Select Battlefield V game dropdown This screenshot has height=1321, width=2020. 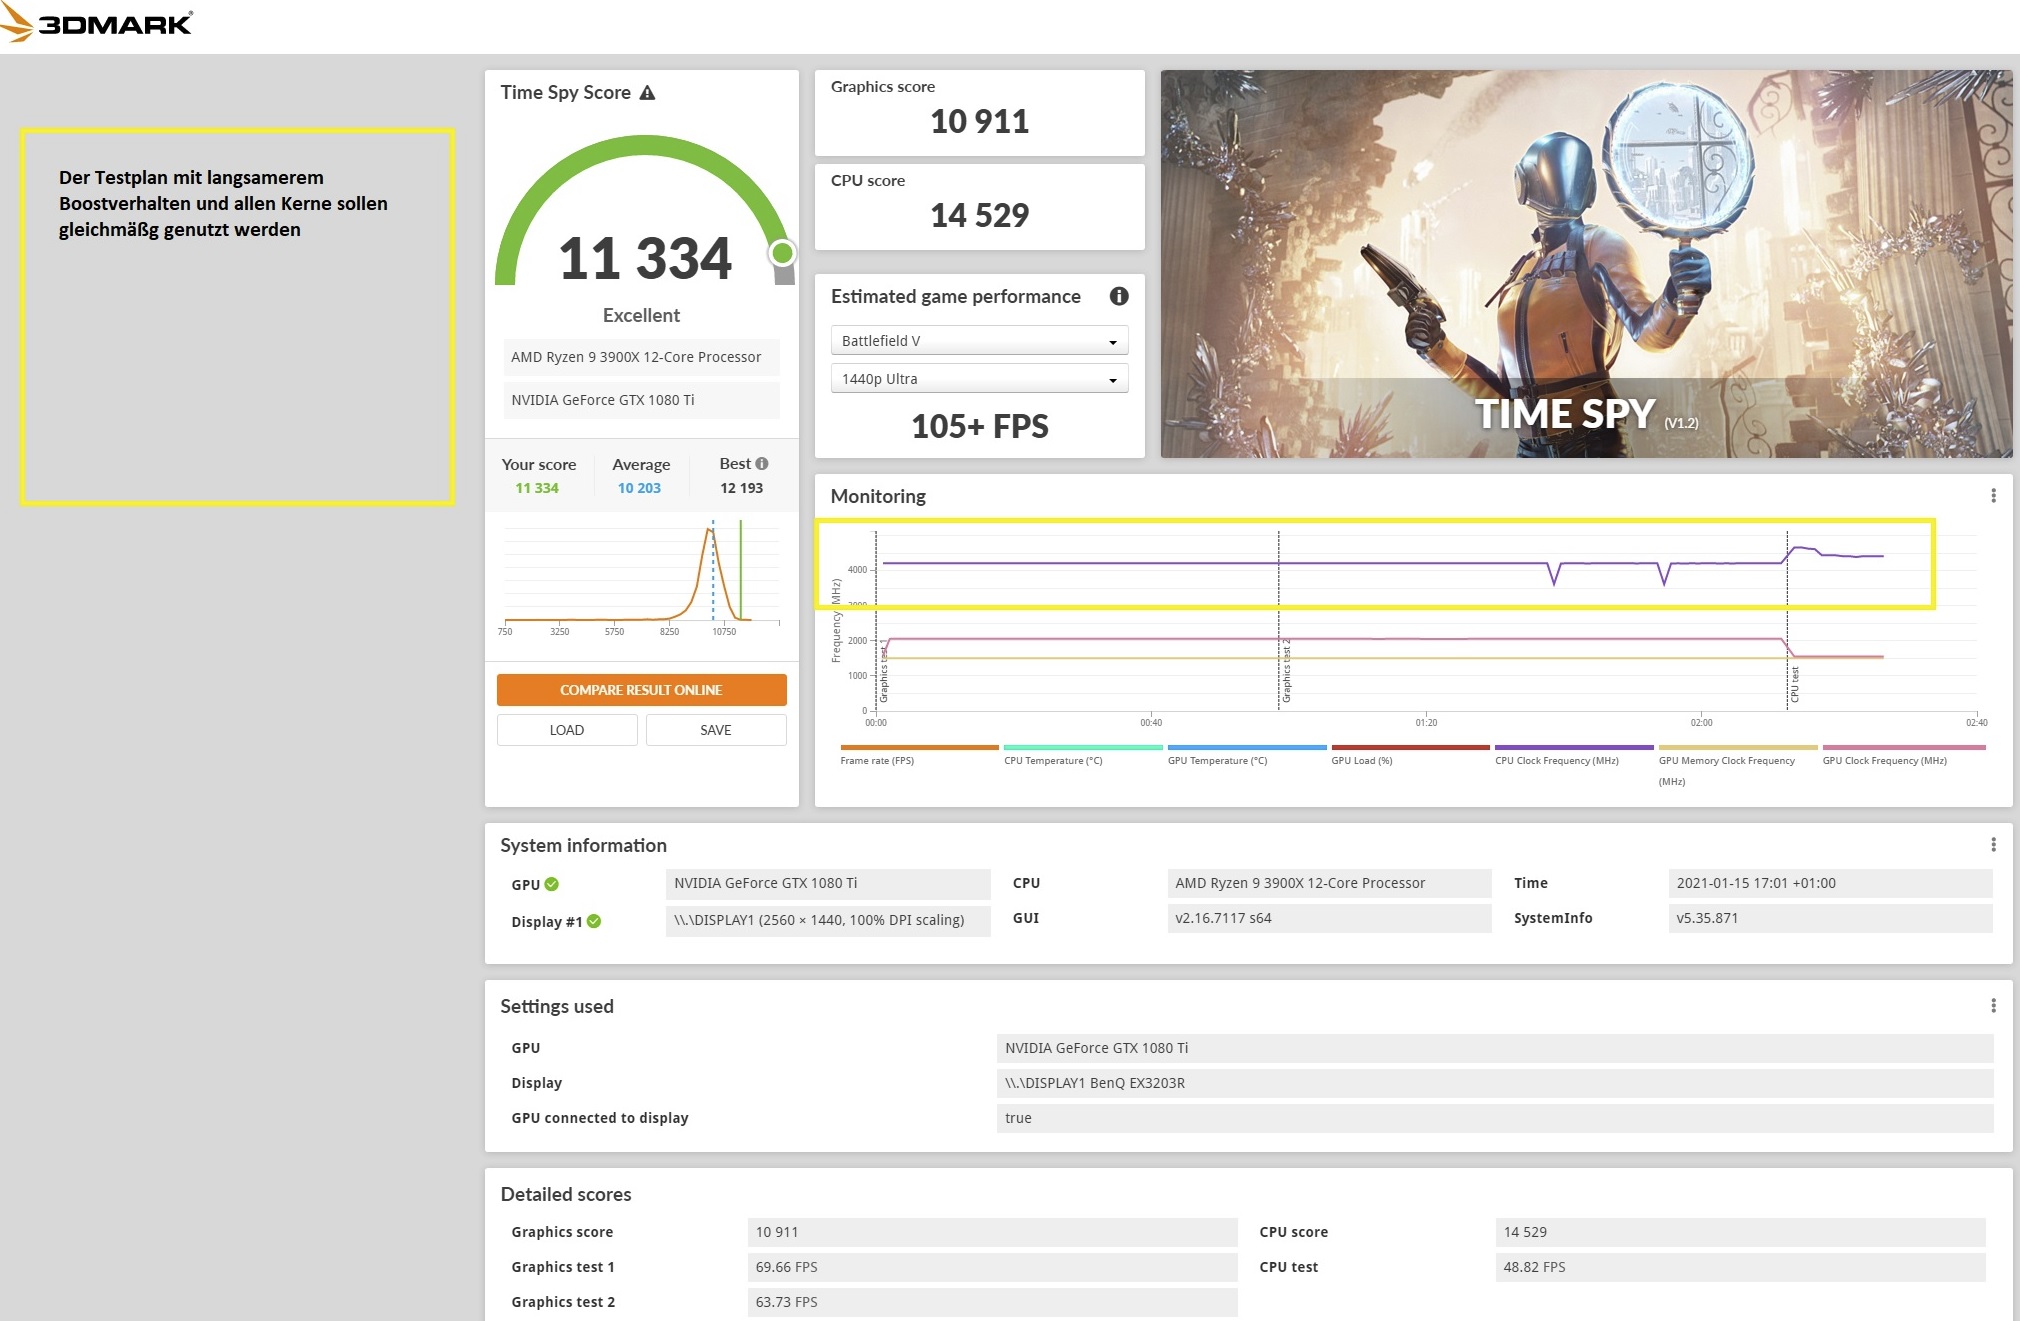pyautogui.click(x=979, y=341)
